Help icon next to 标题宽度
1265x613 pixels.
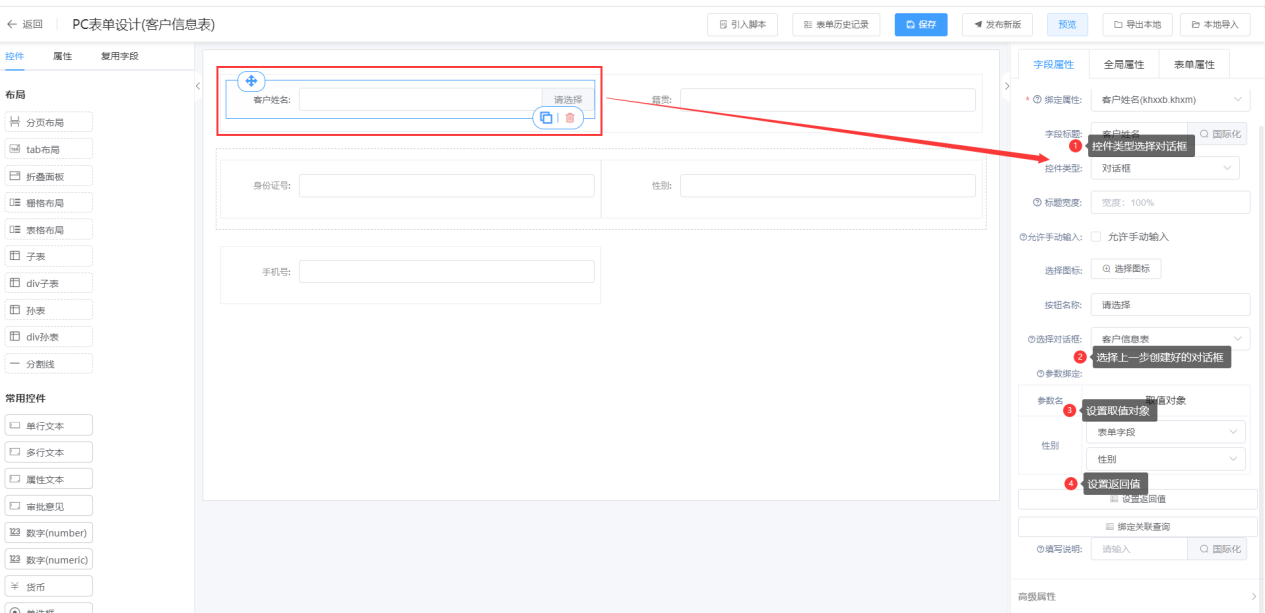coord(1036,202)
